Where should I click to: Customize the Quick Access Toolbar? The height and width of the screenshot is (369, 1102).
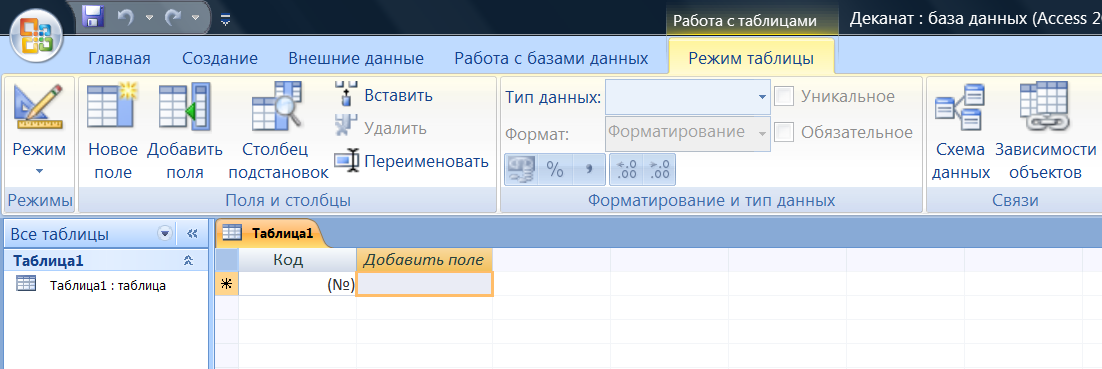[226, 19]
